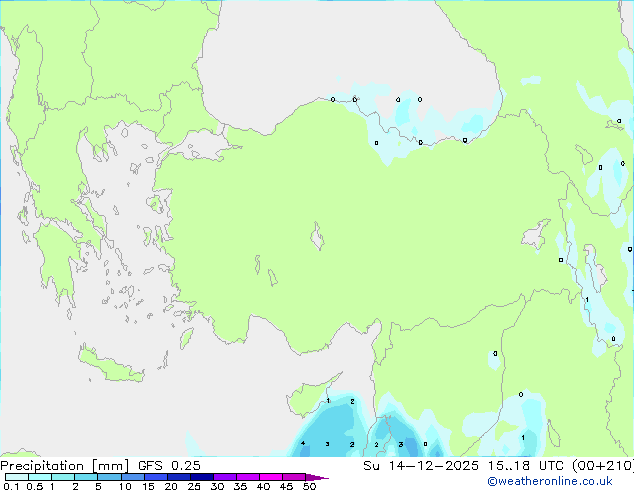Click the above-50 mm arrow tip of legend

(x=317, y=477)
